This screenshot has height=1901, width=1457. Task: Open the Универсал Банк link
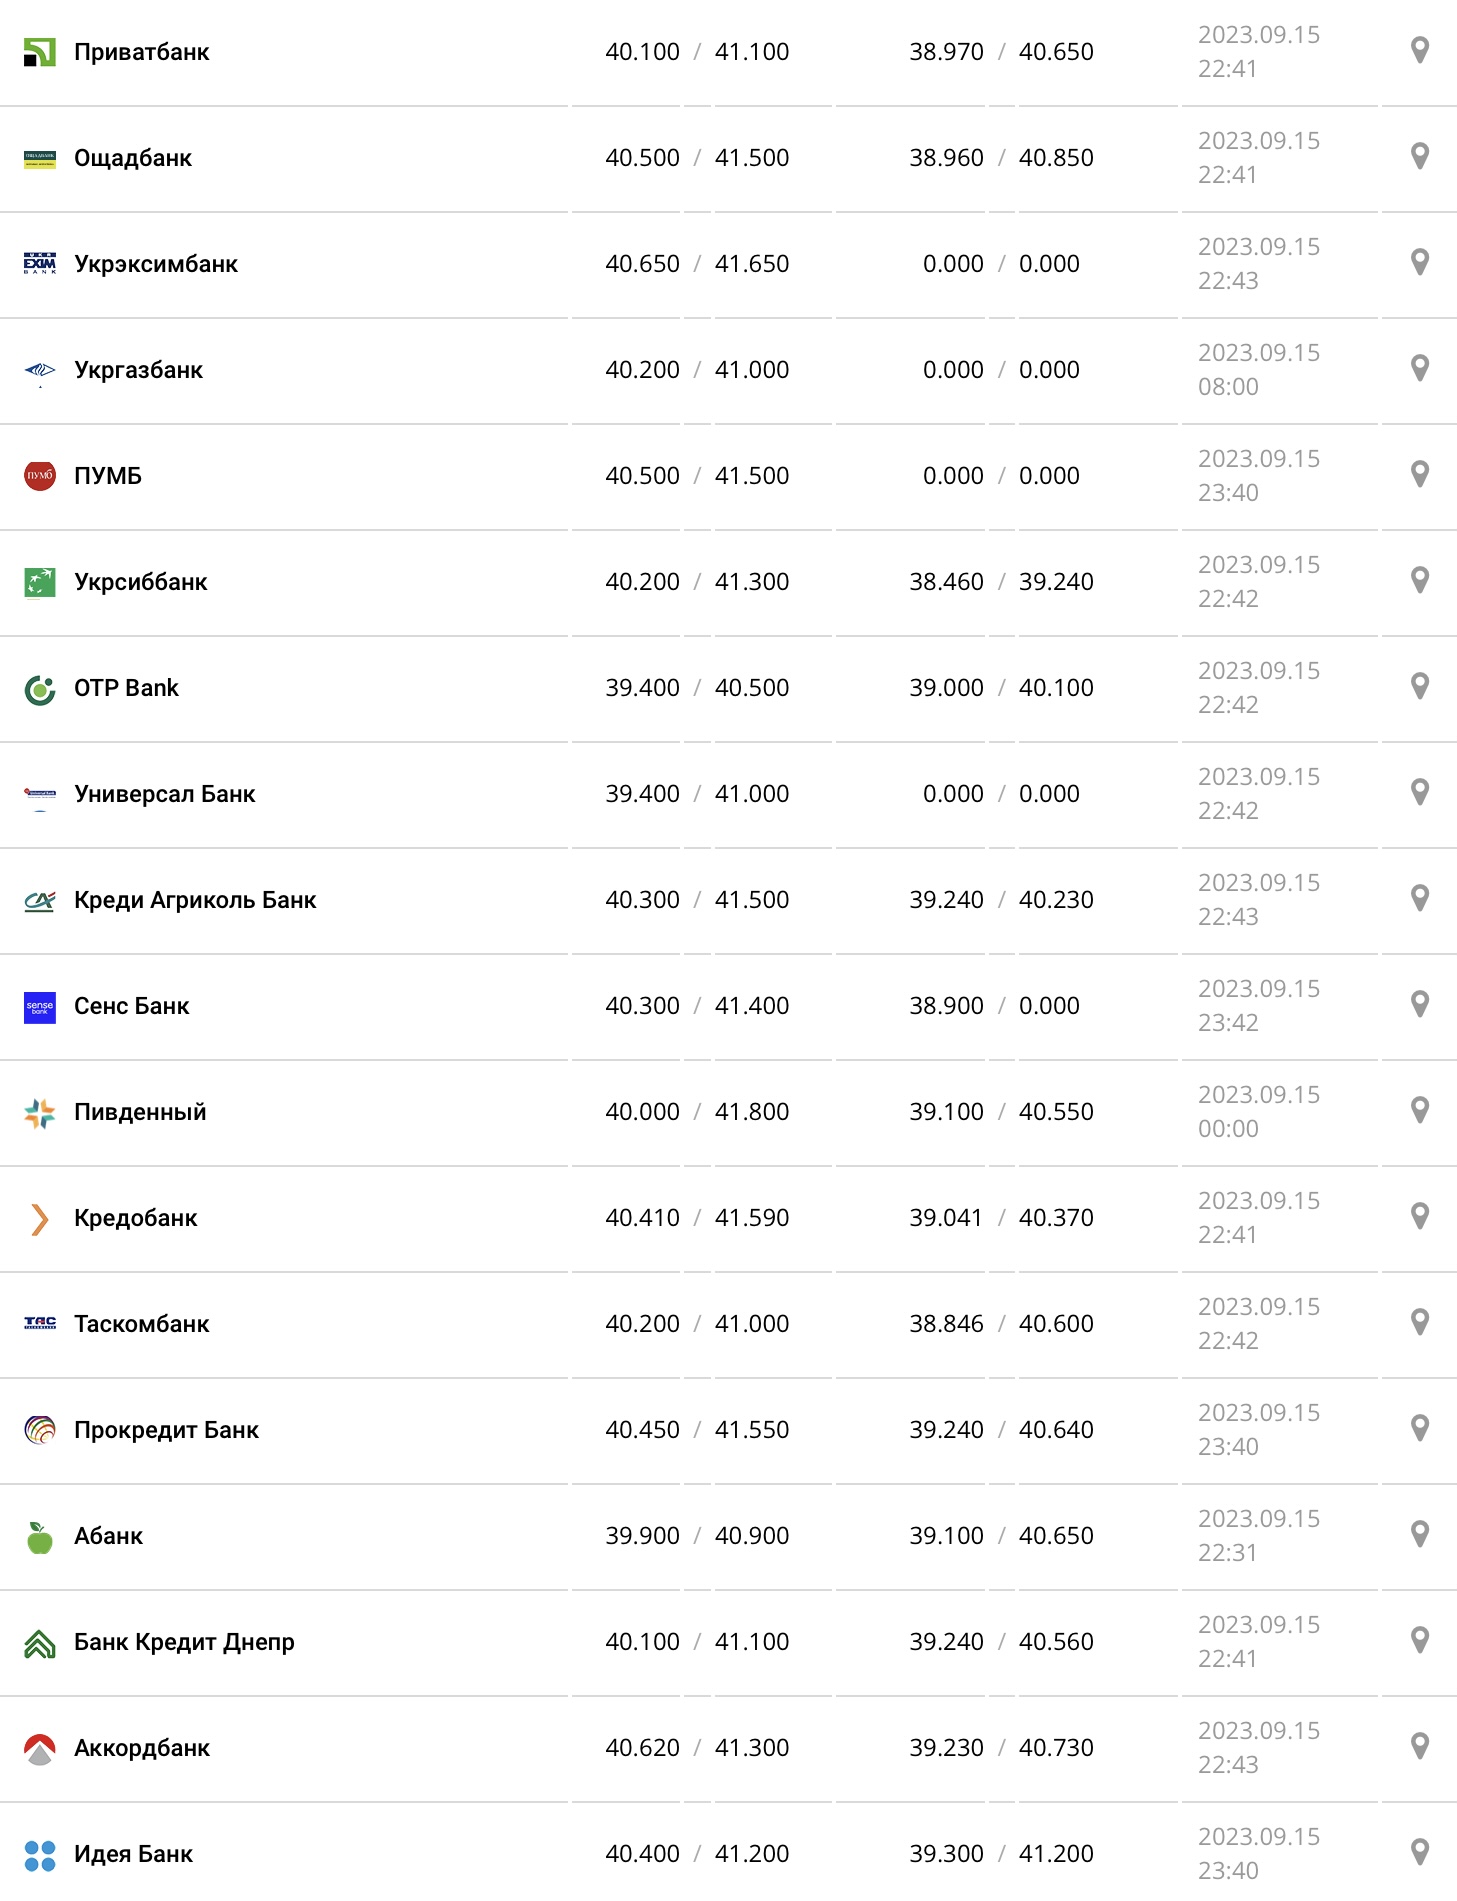point(164,794)
